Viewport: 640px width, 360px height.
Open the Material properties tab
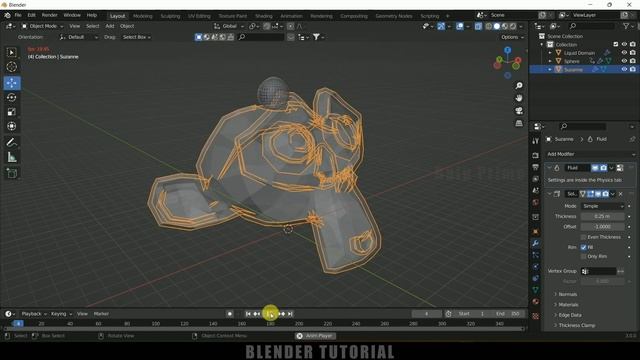pyautogui.click(x=536, y=301)
